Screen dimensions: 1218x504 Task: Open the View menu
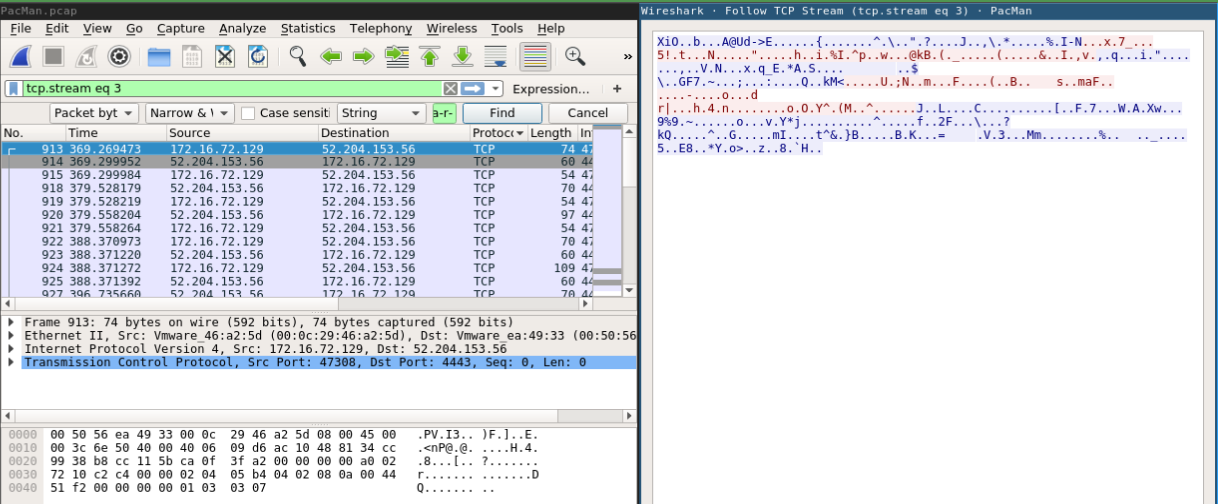click(97, 28)
